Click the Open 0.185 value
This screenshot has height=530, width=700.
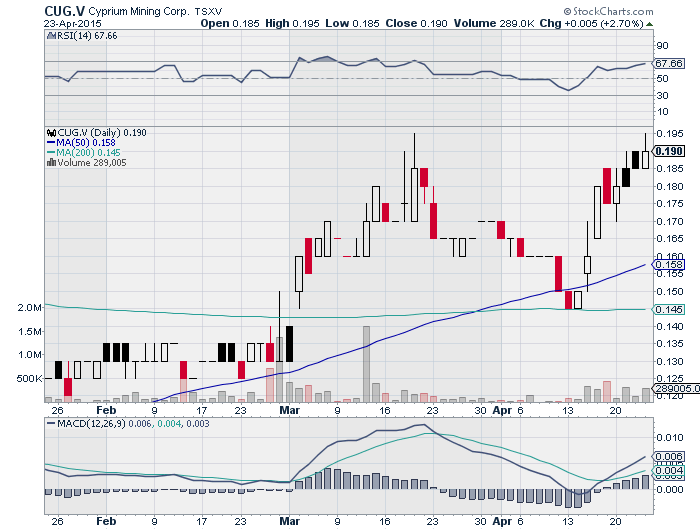[x=230, y=23]
